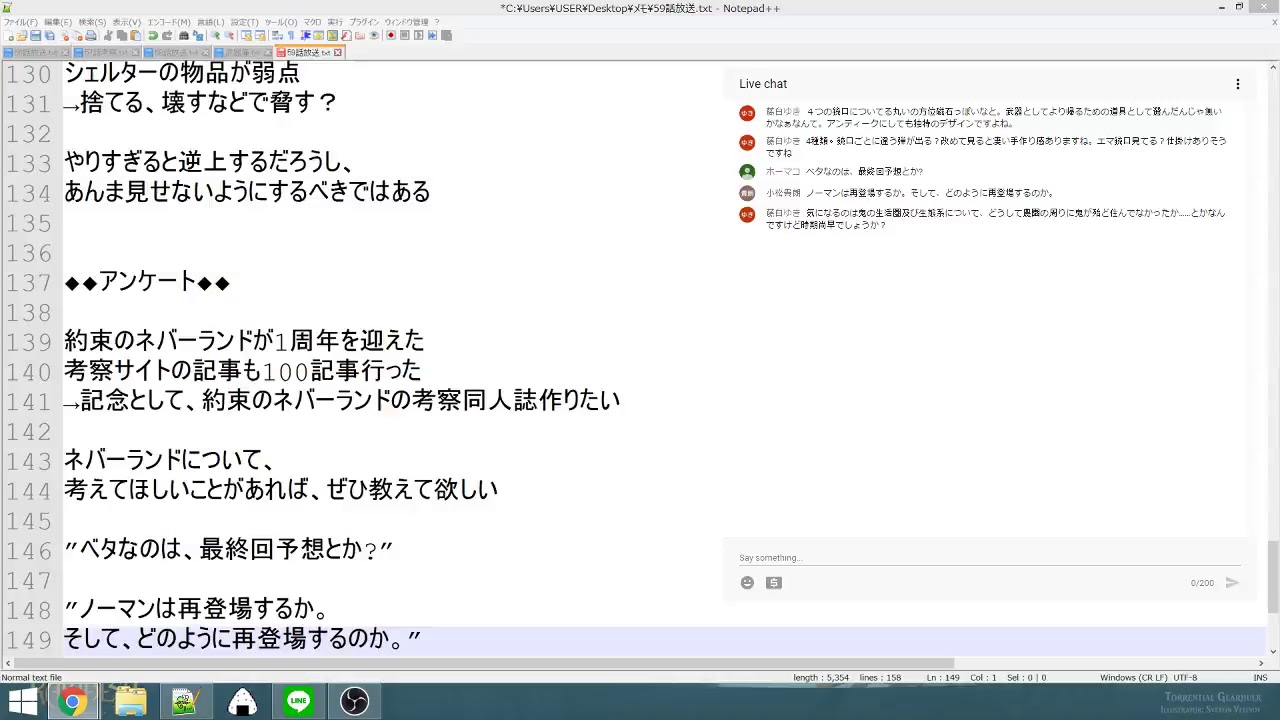The image size is (1280, 720).
Task: Click the INS indicator in status bar
Action: [1260, 678]
